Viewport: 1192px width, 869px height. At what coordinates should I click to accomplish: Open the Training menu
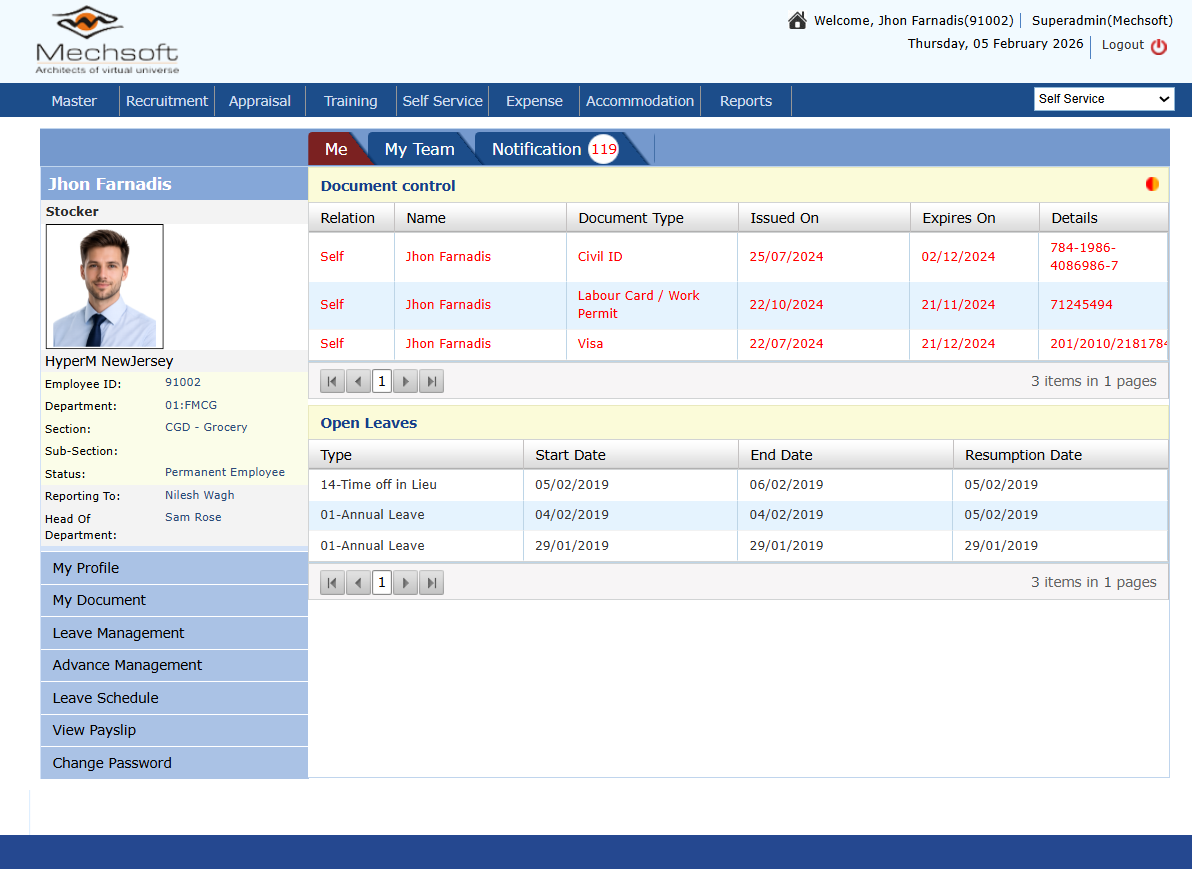(350, 101)
